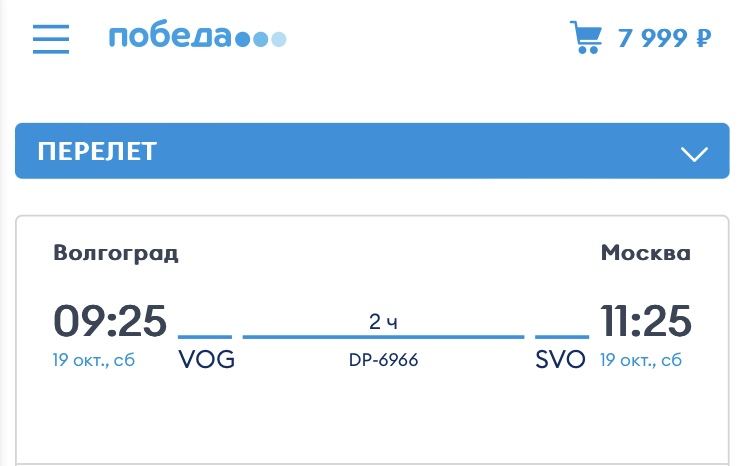Click the three dots in the Победа logo

261,40
